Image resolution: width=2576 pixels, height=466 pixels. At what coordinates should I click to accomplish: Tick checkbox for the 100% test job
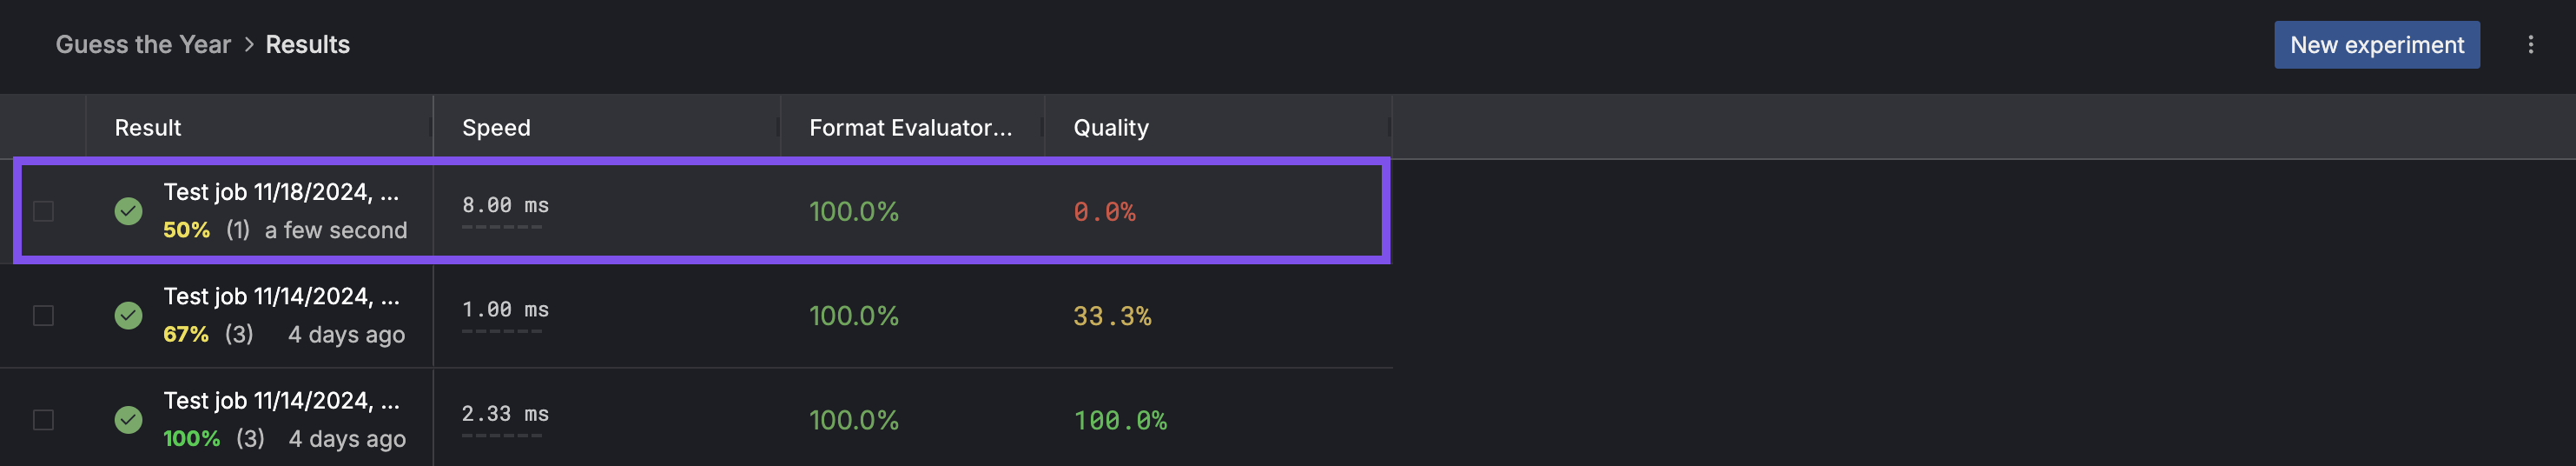[x=44, y=420]
